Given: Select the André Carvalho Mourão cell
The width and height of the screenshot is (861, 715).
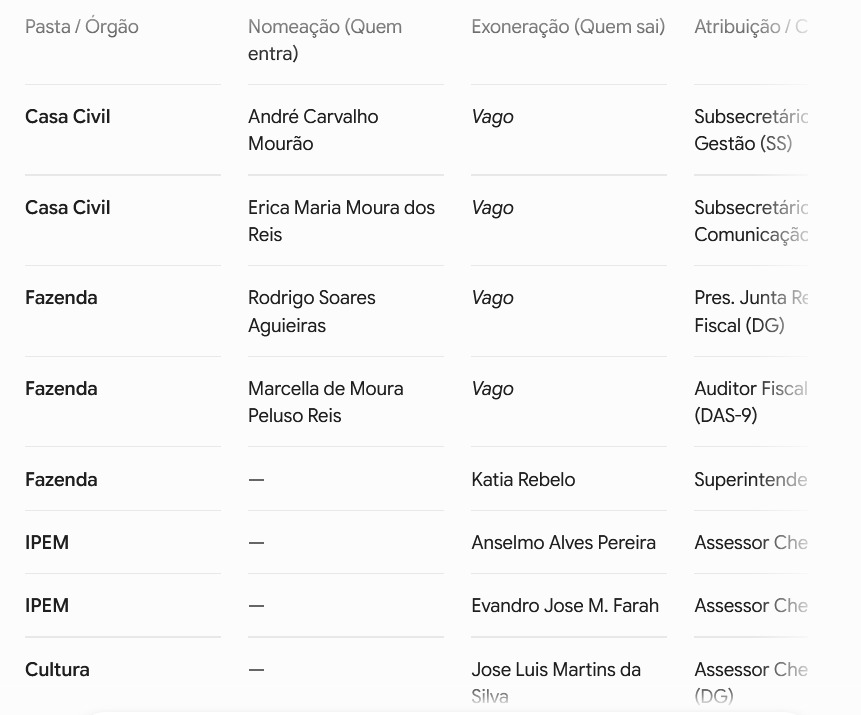Looking at the screenshot, I should (313, 130).
